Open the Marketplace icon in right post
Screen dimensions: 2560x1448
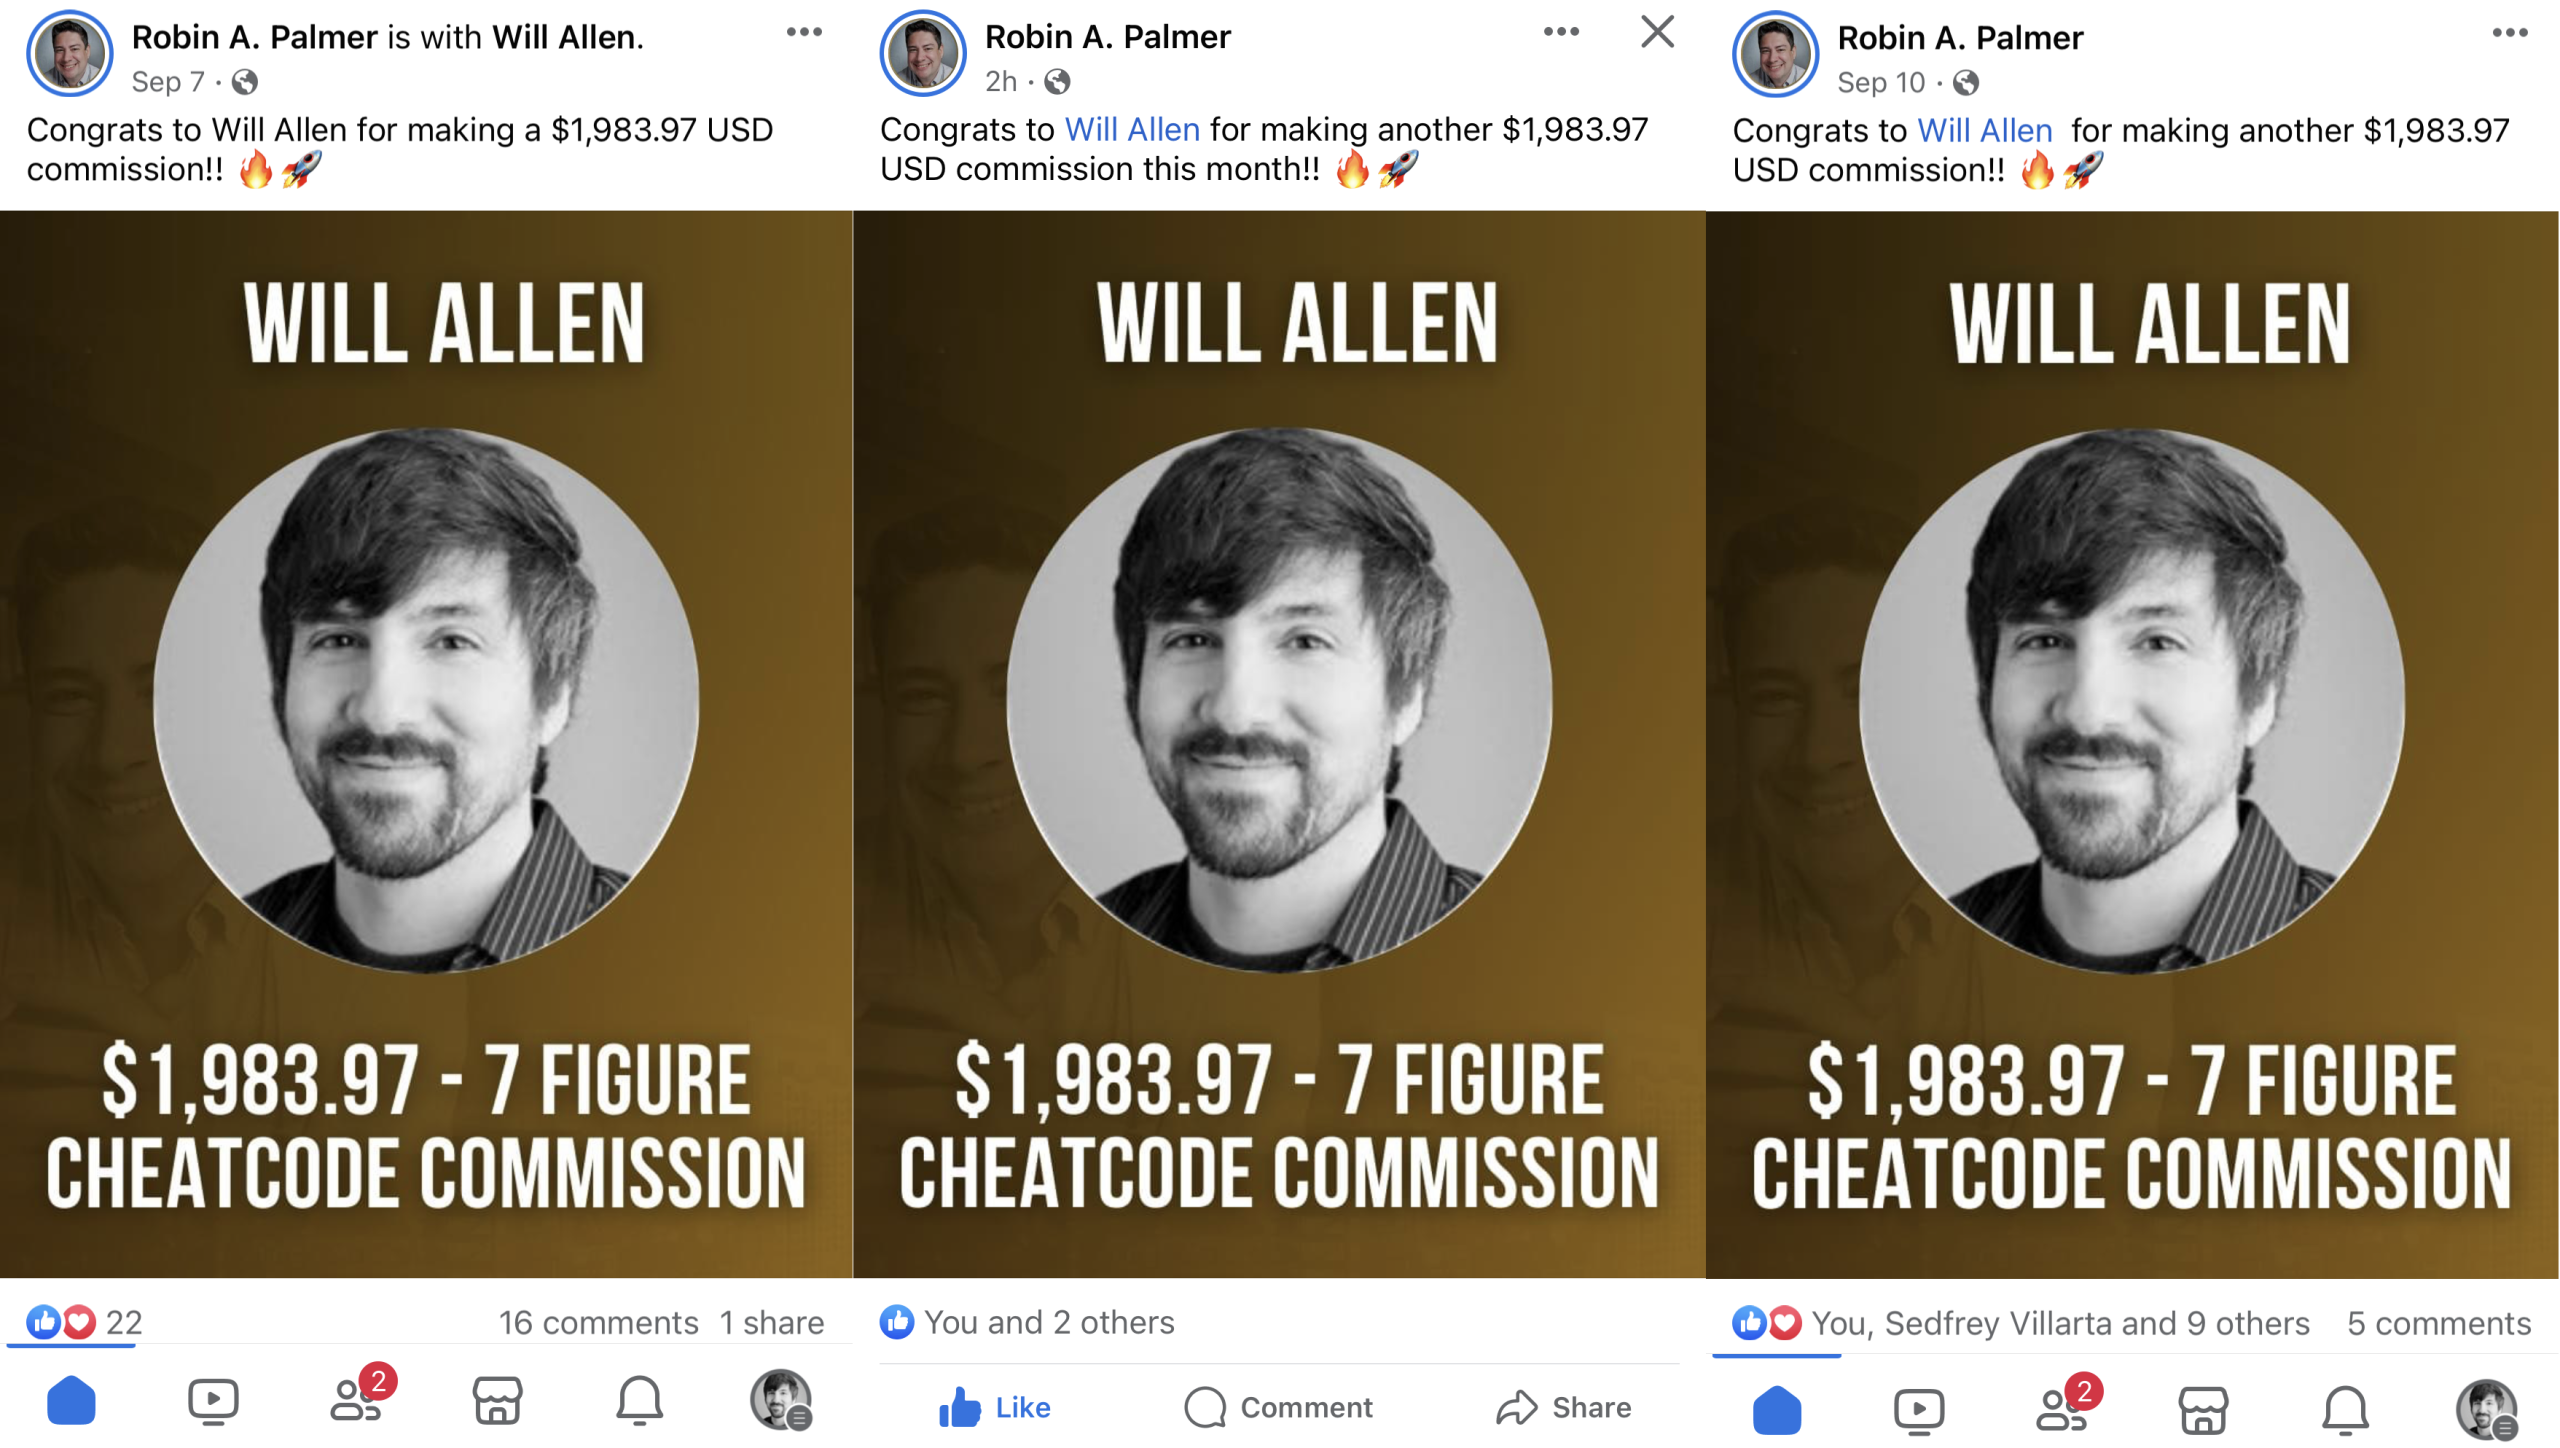[x=2203, y=1411]
